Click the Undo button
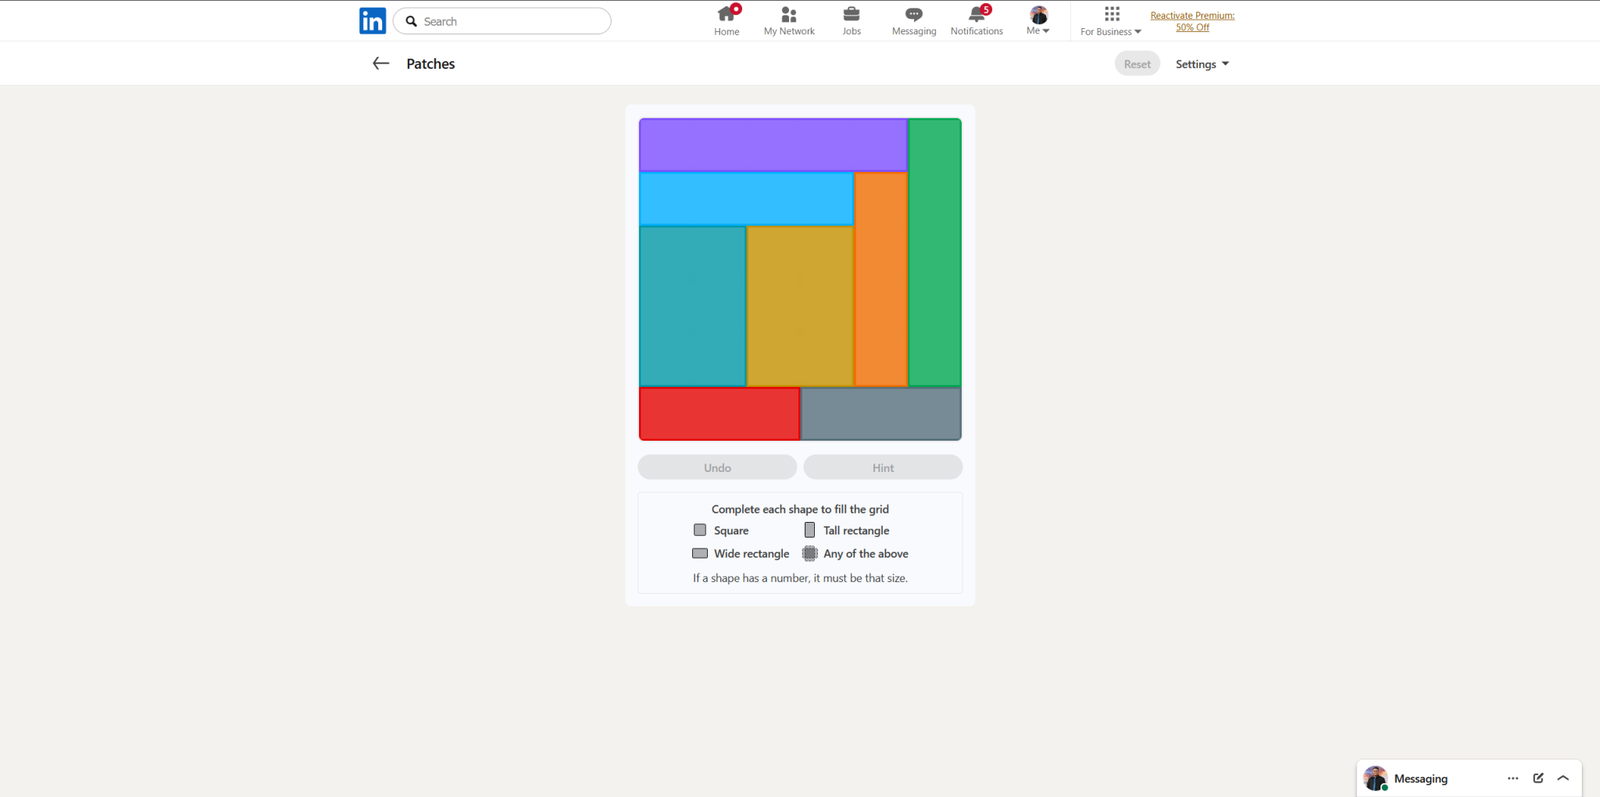1600x797 pixels. click(x=717, y=467)
